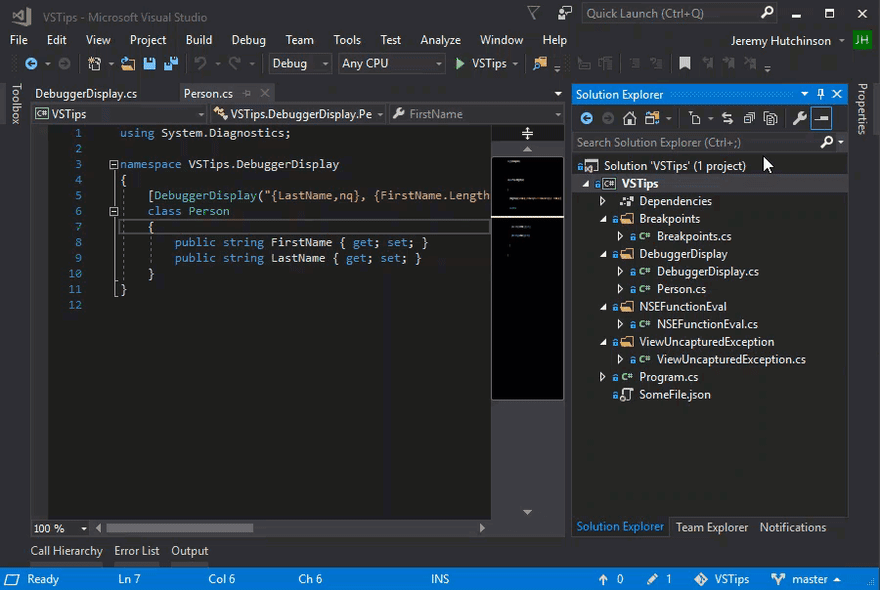Viewport: 880px width, 590px height.
Task: Click the bookmark icon in main toolbar
Action: tap(685, 64)
